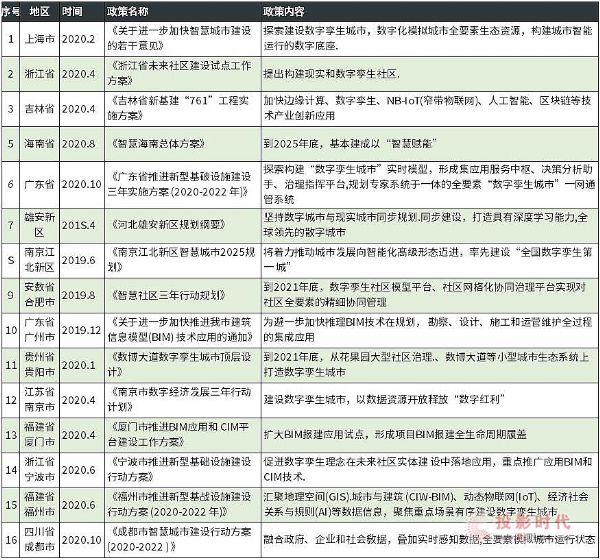The height and width of the screenshot is (560, 600).
Task: Select the cell 广东省 in row 6
Action: pyautogui.click(x=39, y=184)
